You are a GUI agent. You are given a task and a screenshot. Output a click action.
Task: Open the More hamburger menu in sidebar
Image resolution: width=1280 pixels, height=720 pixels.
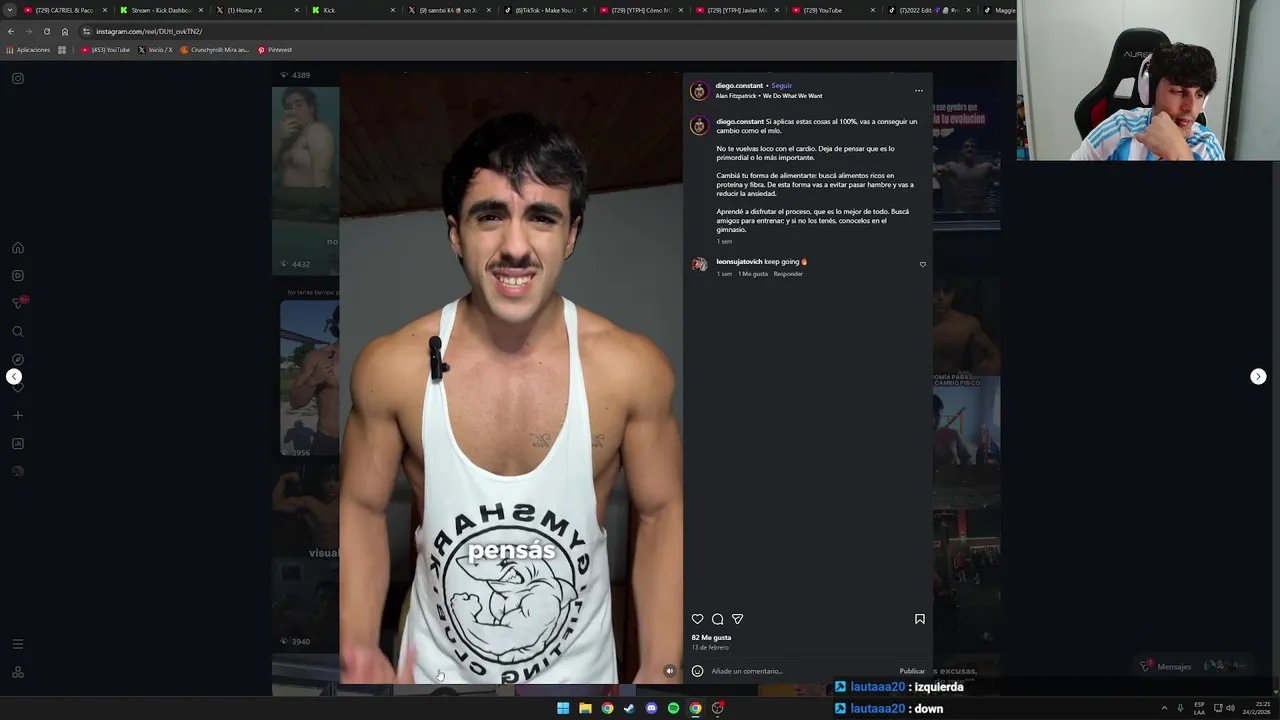(17, 644)
